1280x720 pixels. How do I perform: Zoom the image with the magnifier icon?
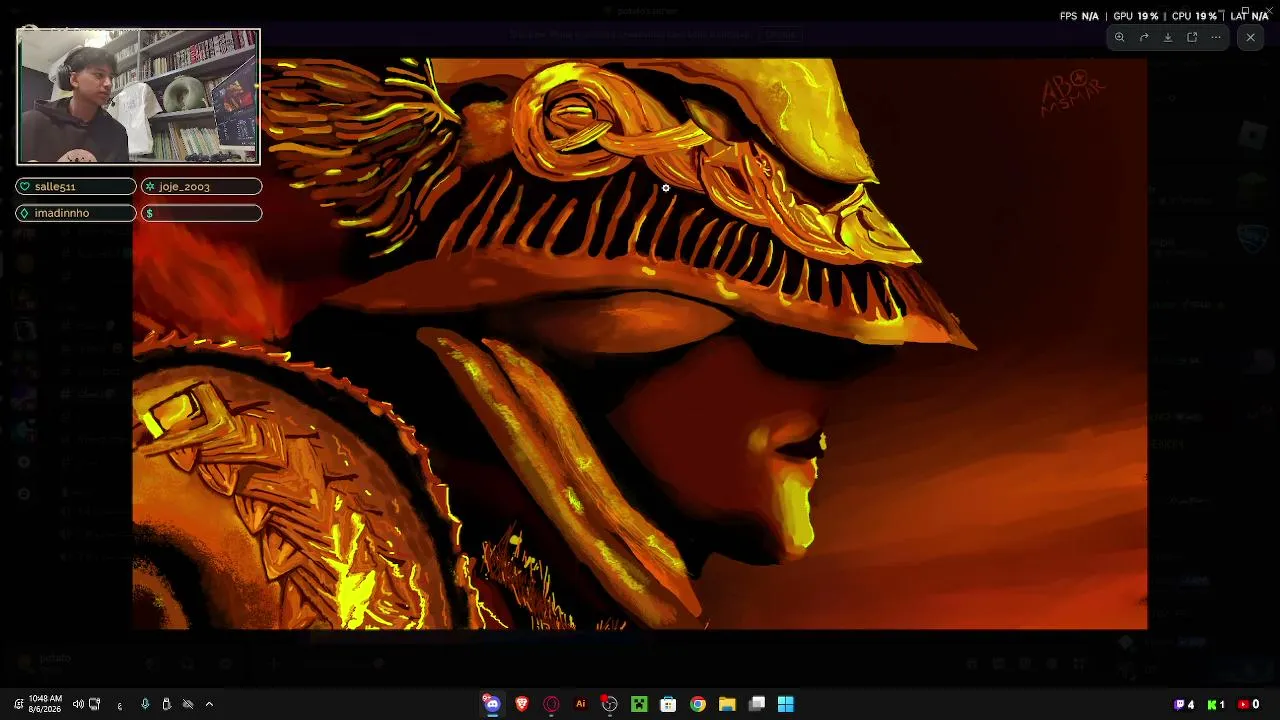pos(1120,38)
